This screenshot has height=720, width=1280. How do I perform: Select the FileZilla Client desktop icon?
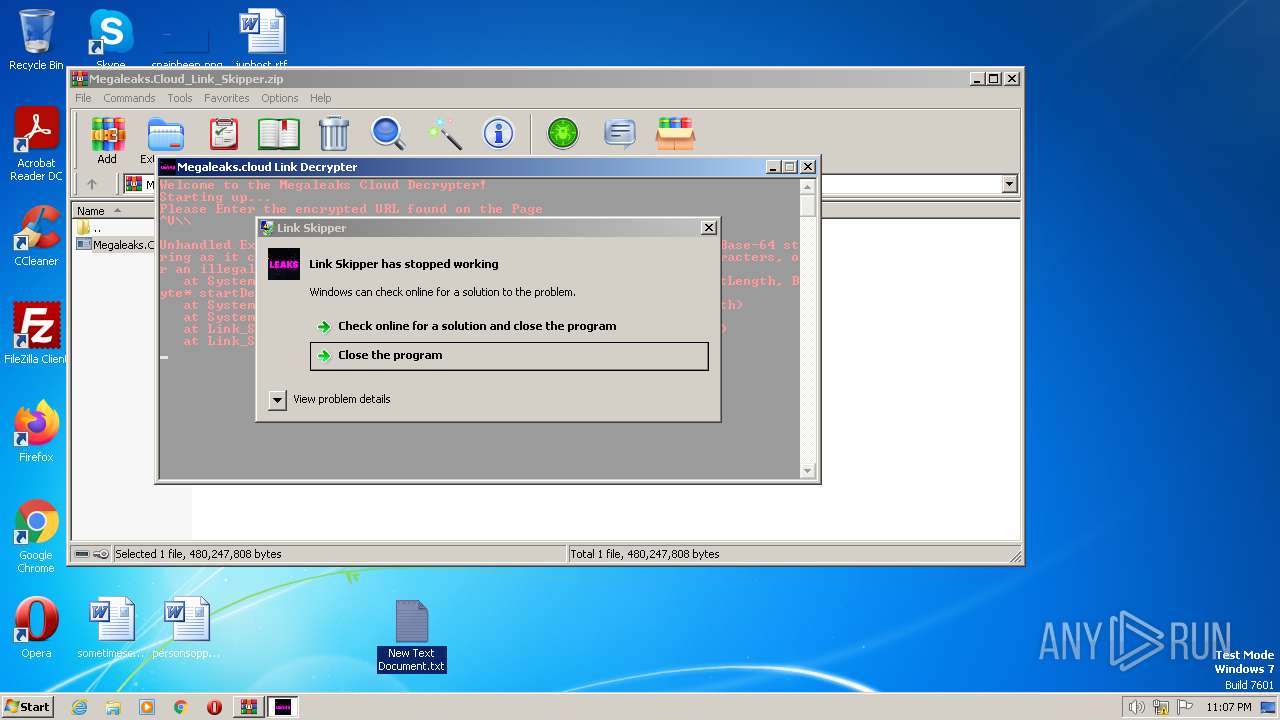click(x=36, y=334)
